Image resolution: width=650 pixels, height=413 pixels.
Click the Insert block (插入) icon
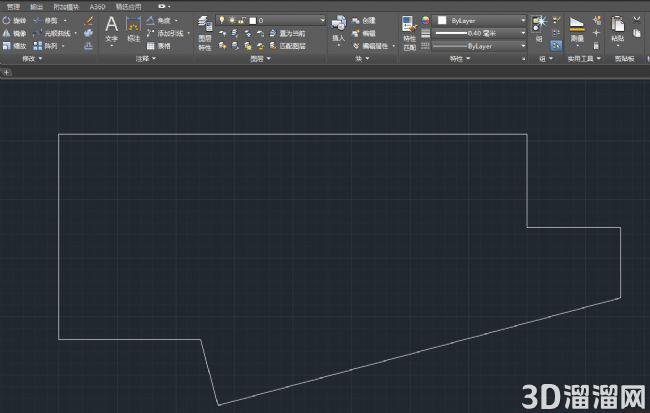click(339, 29)
